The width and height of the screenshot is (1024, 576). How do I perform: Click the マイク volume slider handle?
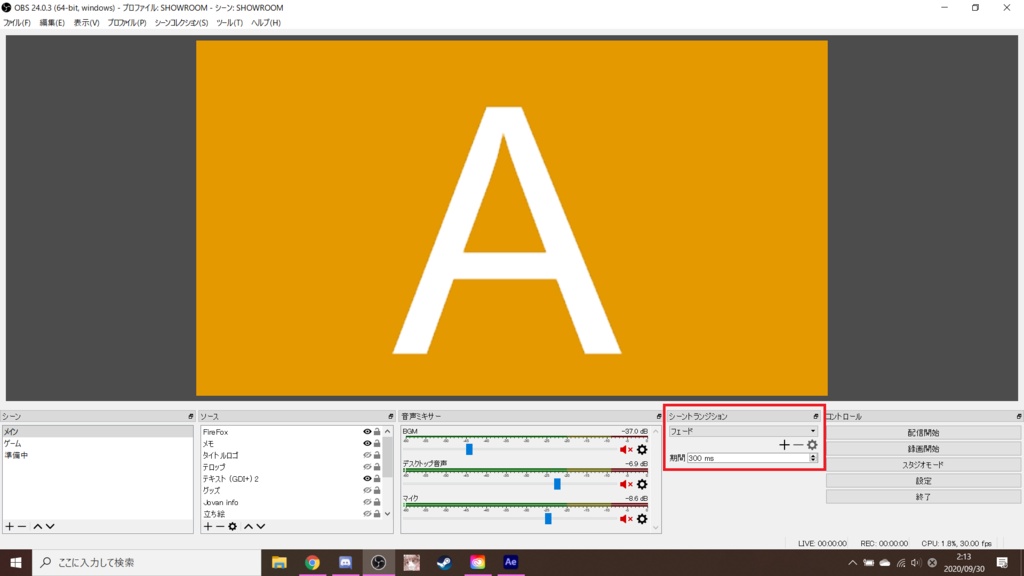[x=548, y=519]
